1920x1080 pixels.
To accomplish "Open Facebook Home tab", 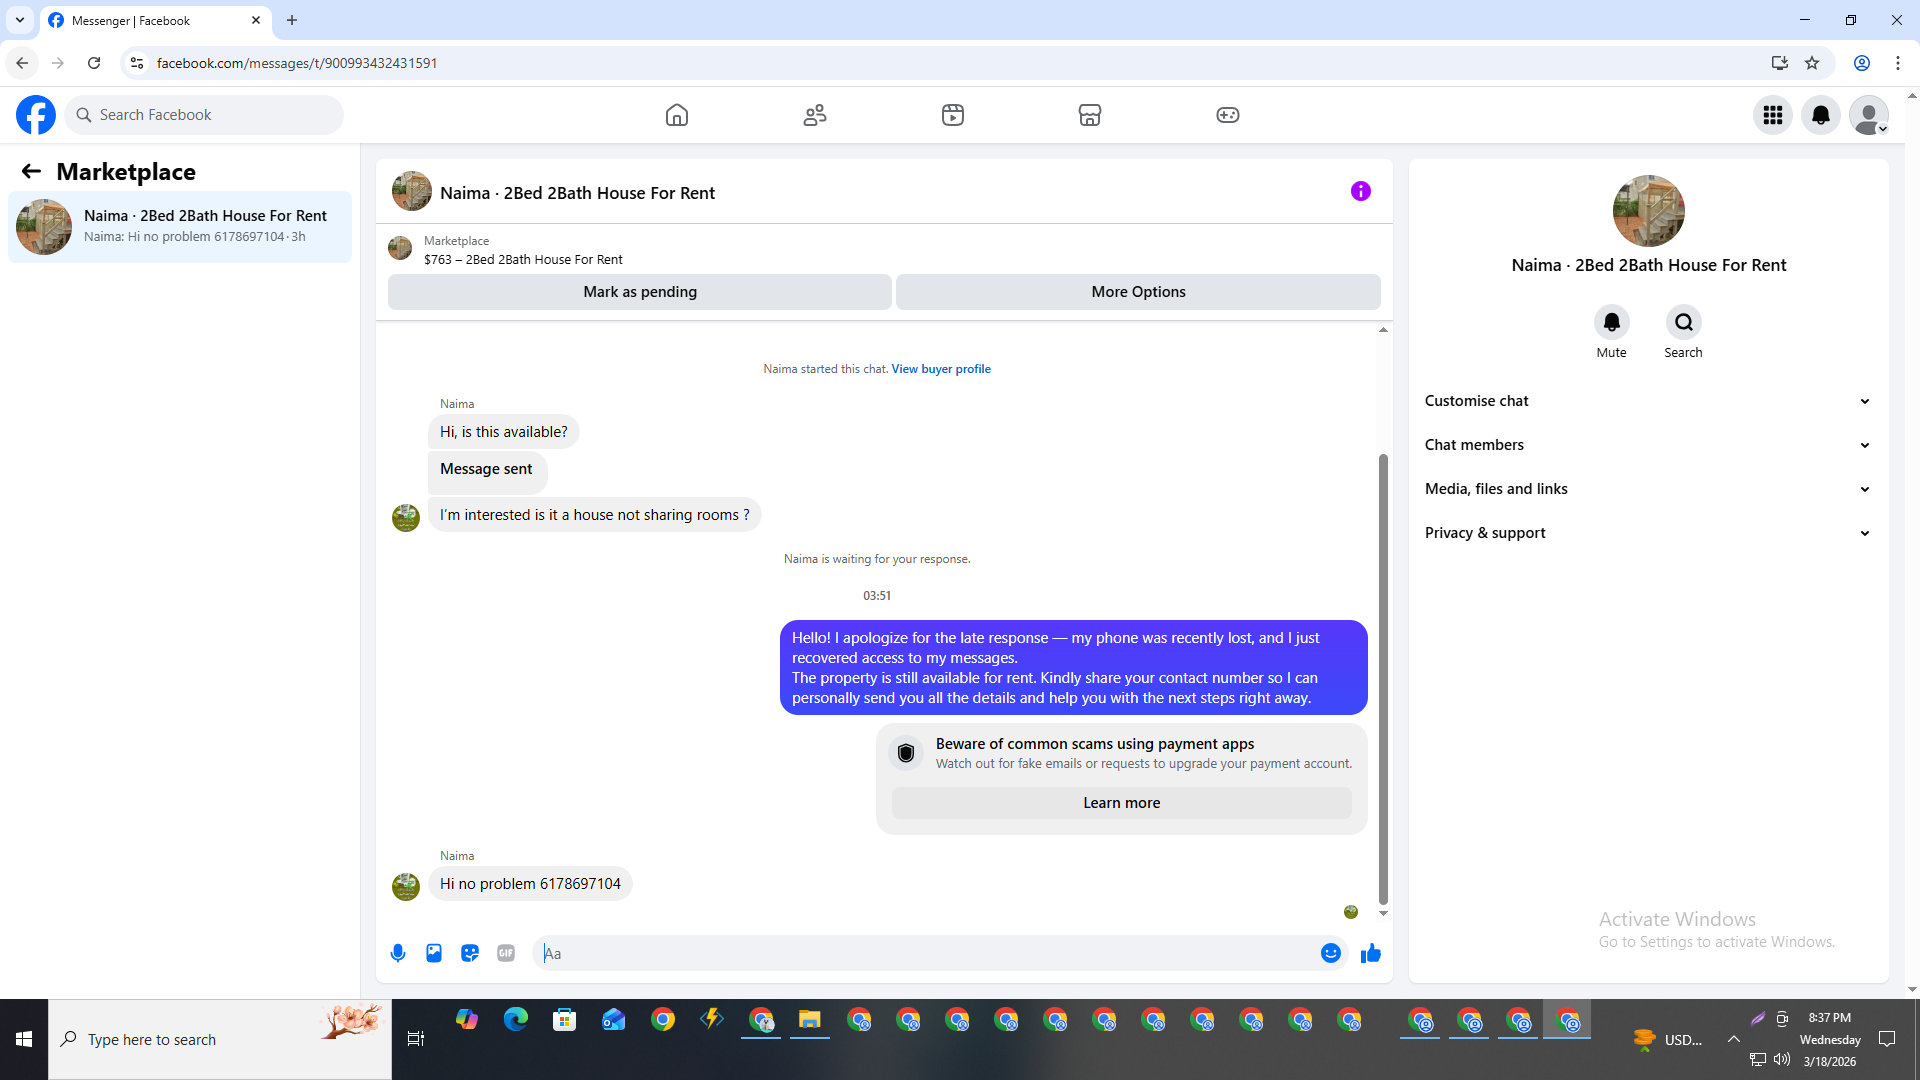I will click(677, 115).
